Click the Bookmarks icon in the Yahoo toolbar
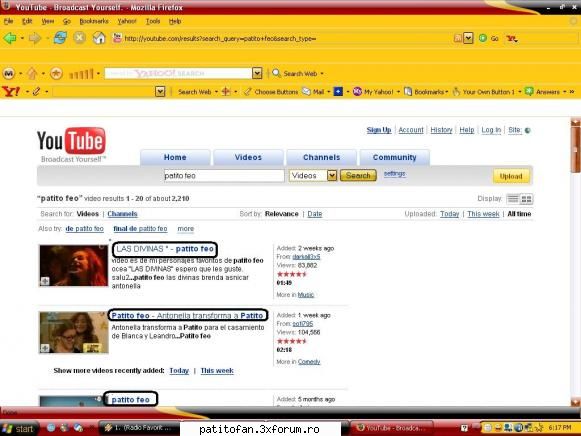 point(408,91)
